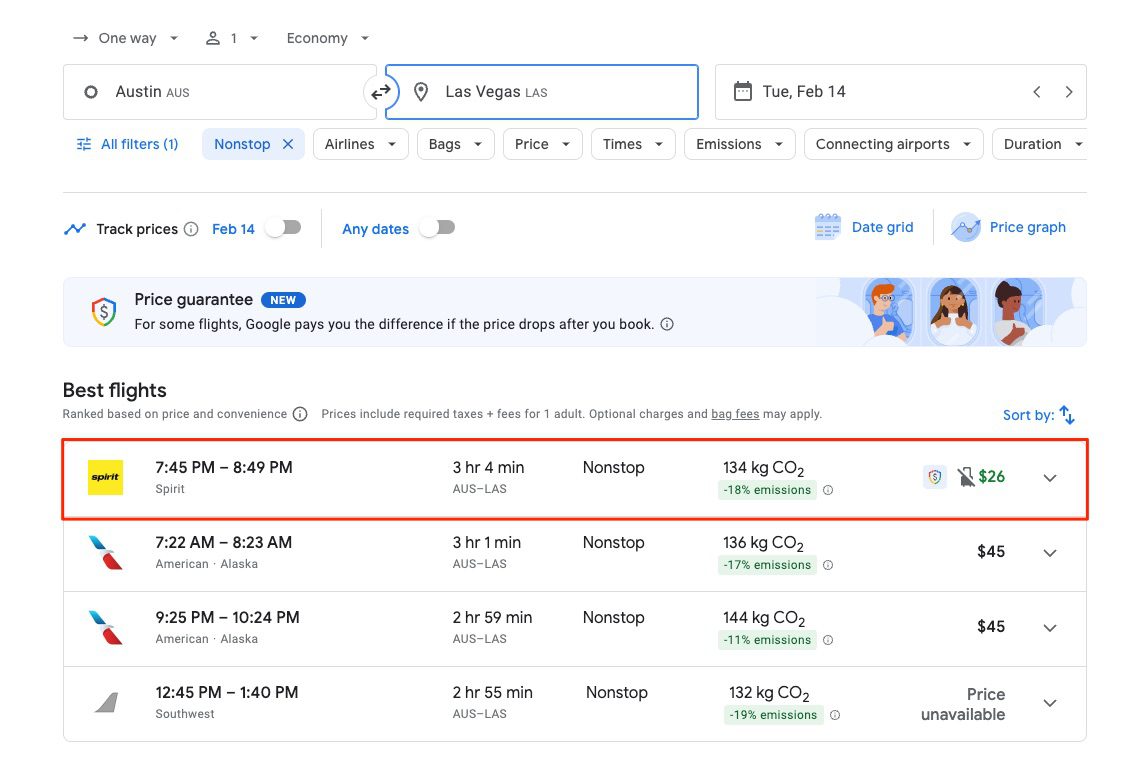This screenshot has width=1137, height=765.
Task: Remove the Nonstop filter chip
Action: coord(288,143)
